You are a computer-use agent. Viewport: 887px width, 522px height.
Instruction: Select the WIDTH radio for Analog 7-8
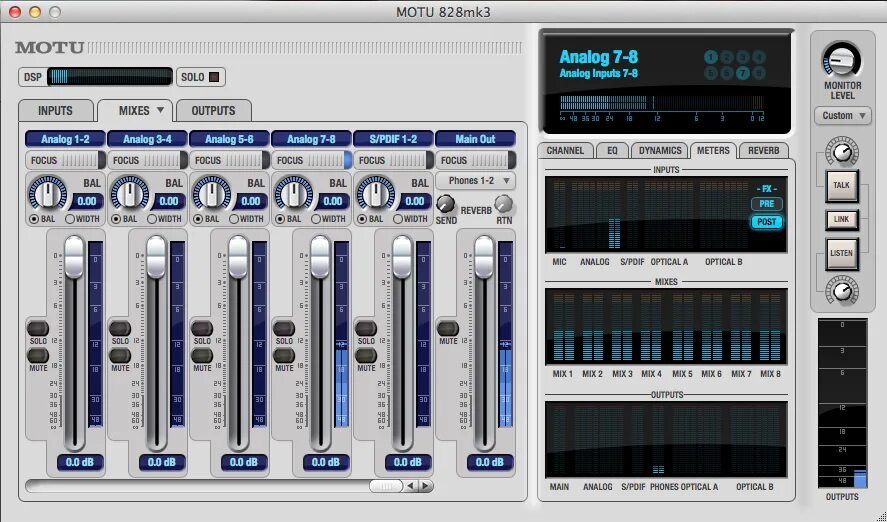click(x=316, y=219)
